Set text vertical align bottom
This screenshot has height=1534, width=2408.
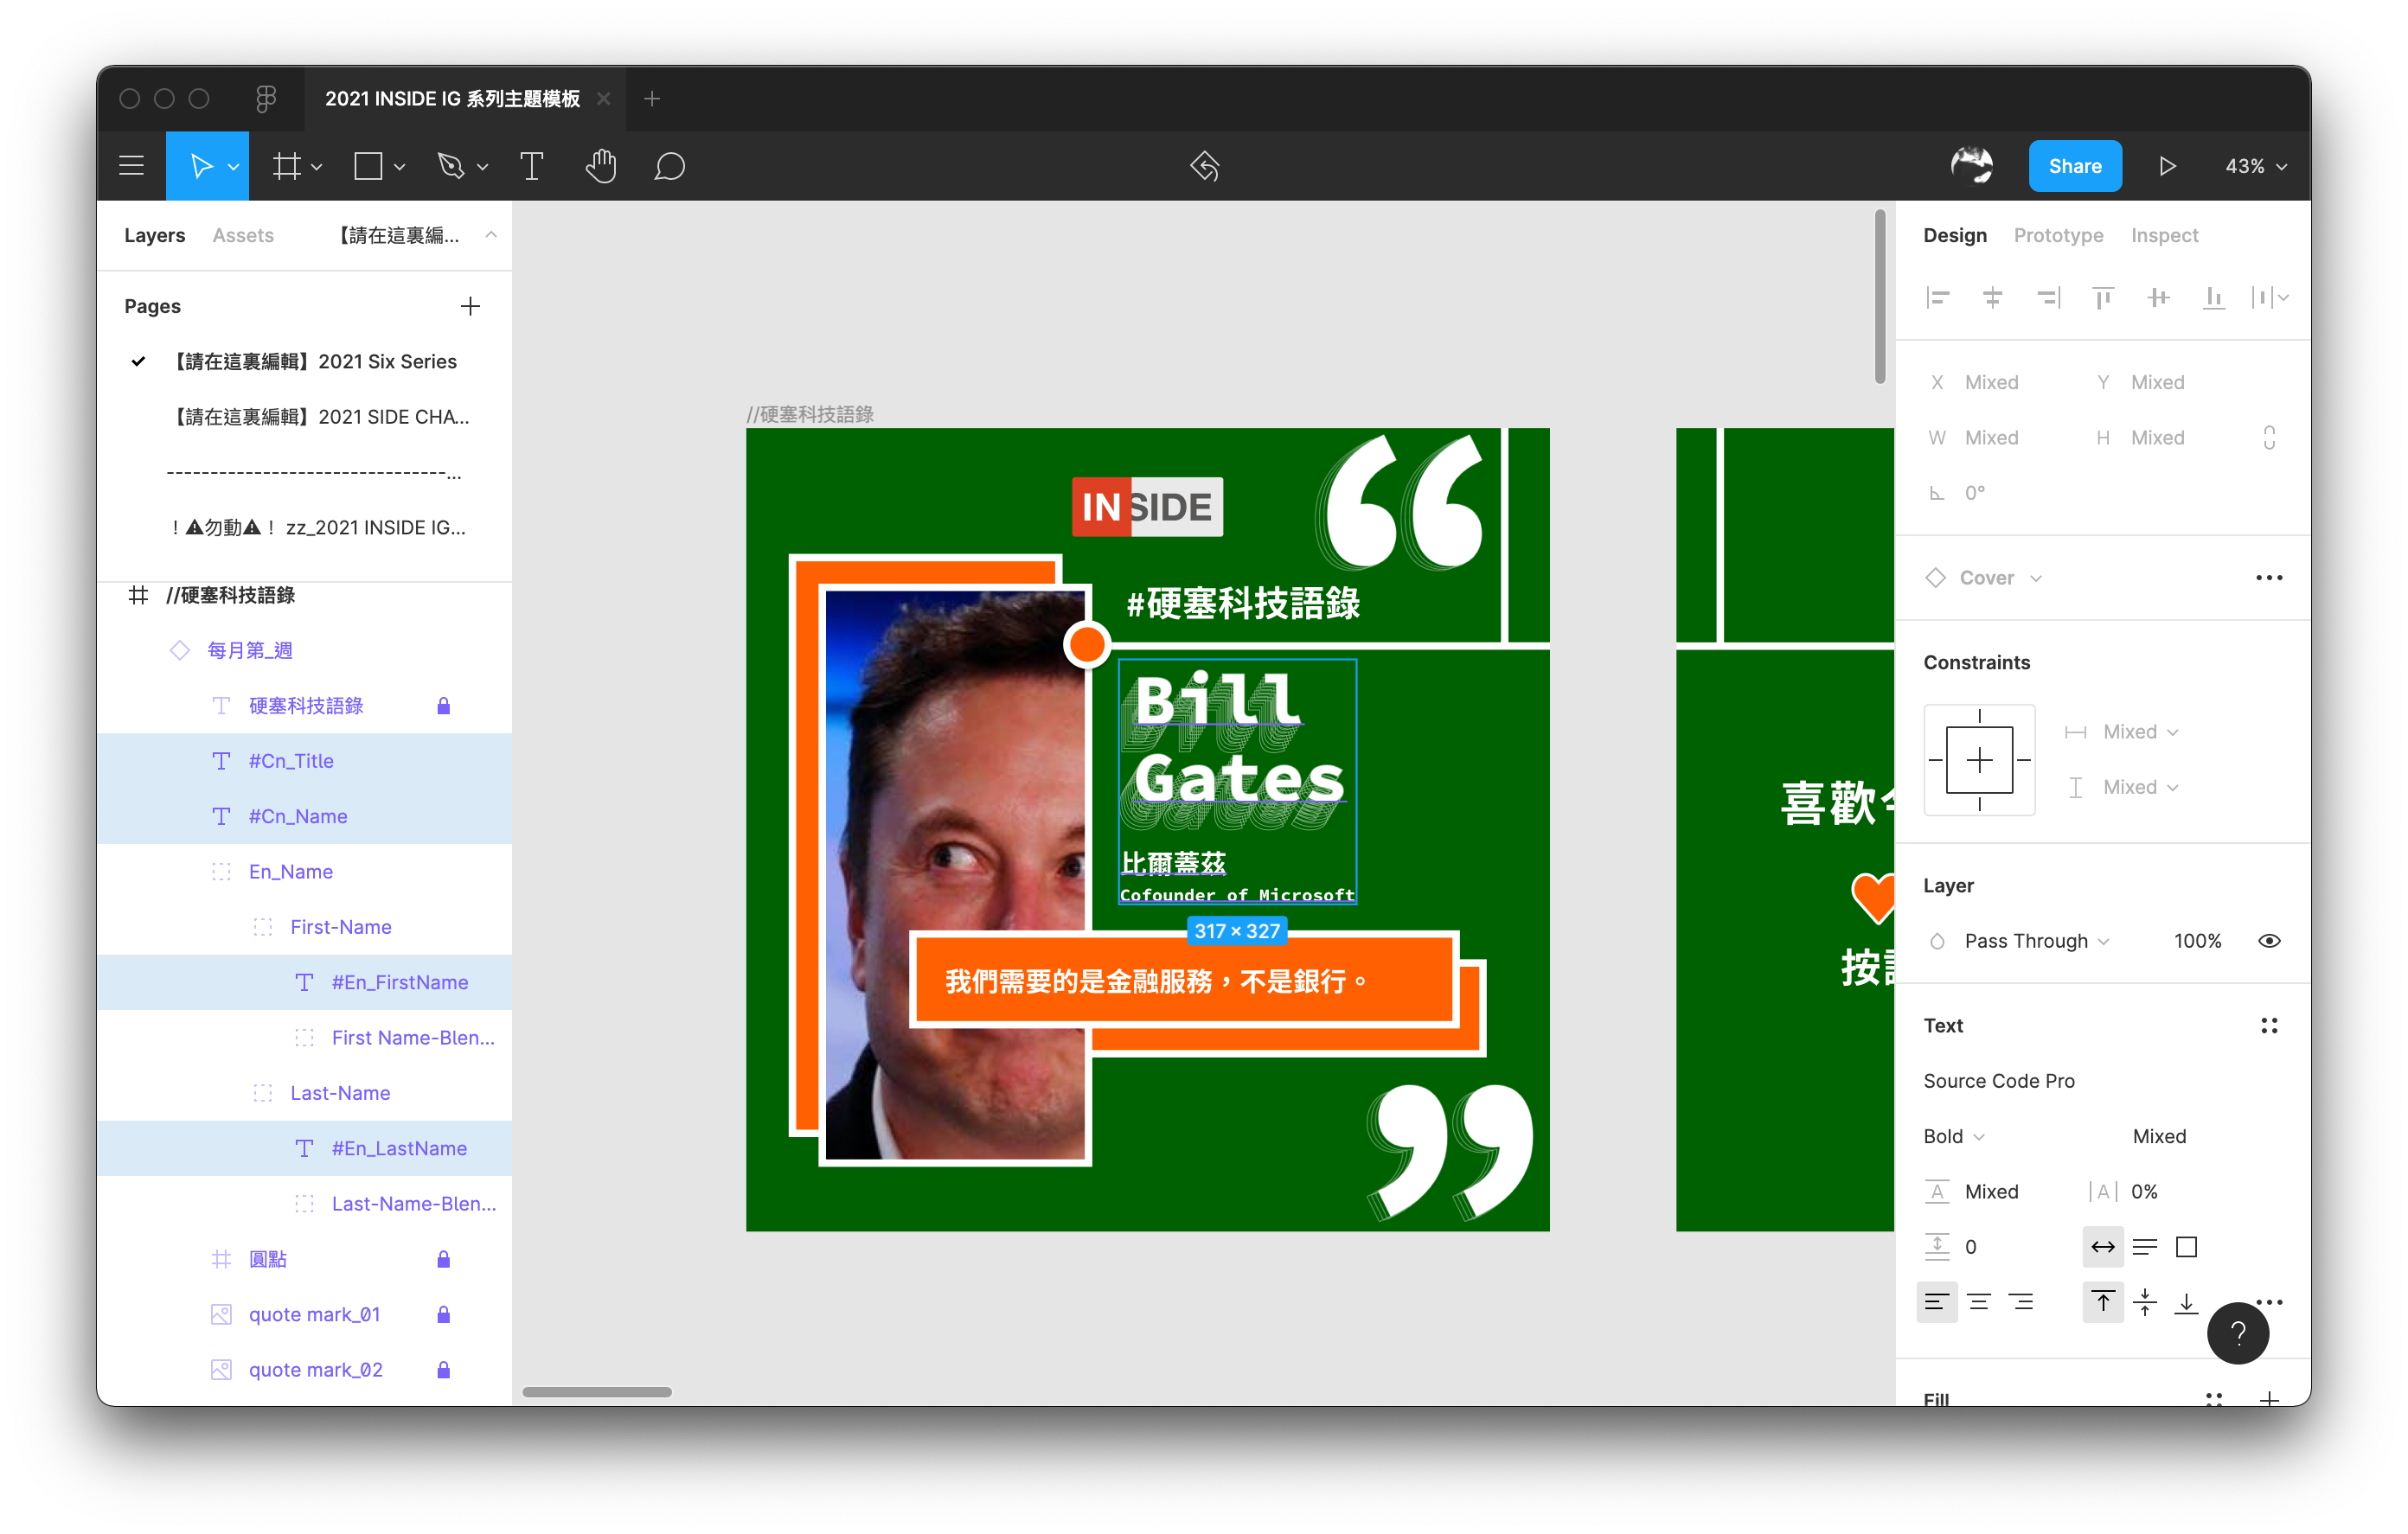coord(2186,1302)
